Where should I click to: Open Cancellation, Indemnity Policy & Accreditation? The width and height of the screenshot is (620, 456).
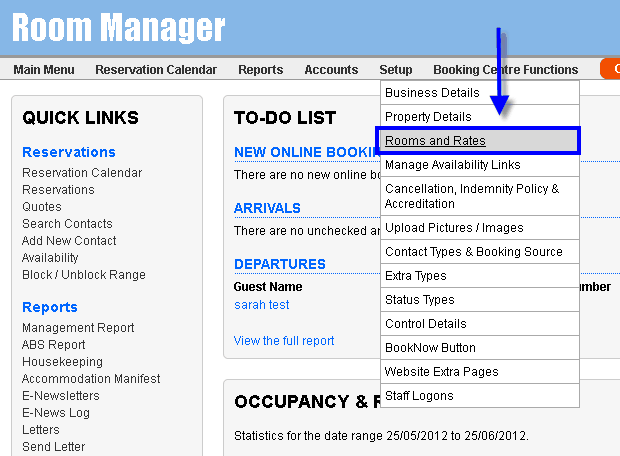[480, 196]
